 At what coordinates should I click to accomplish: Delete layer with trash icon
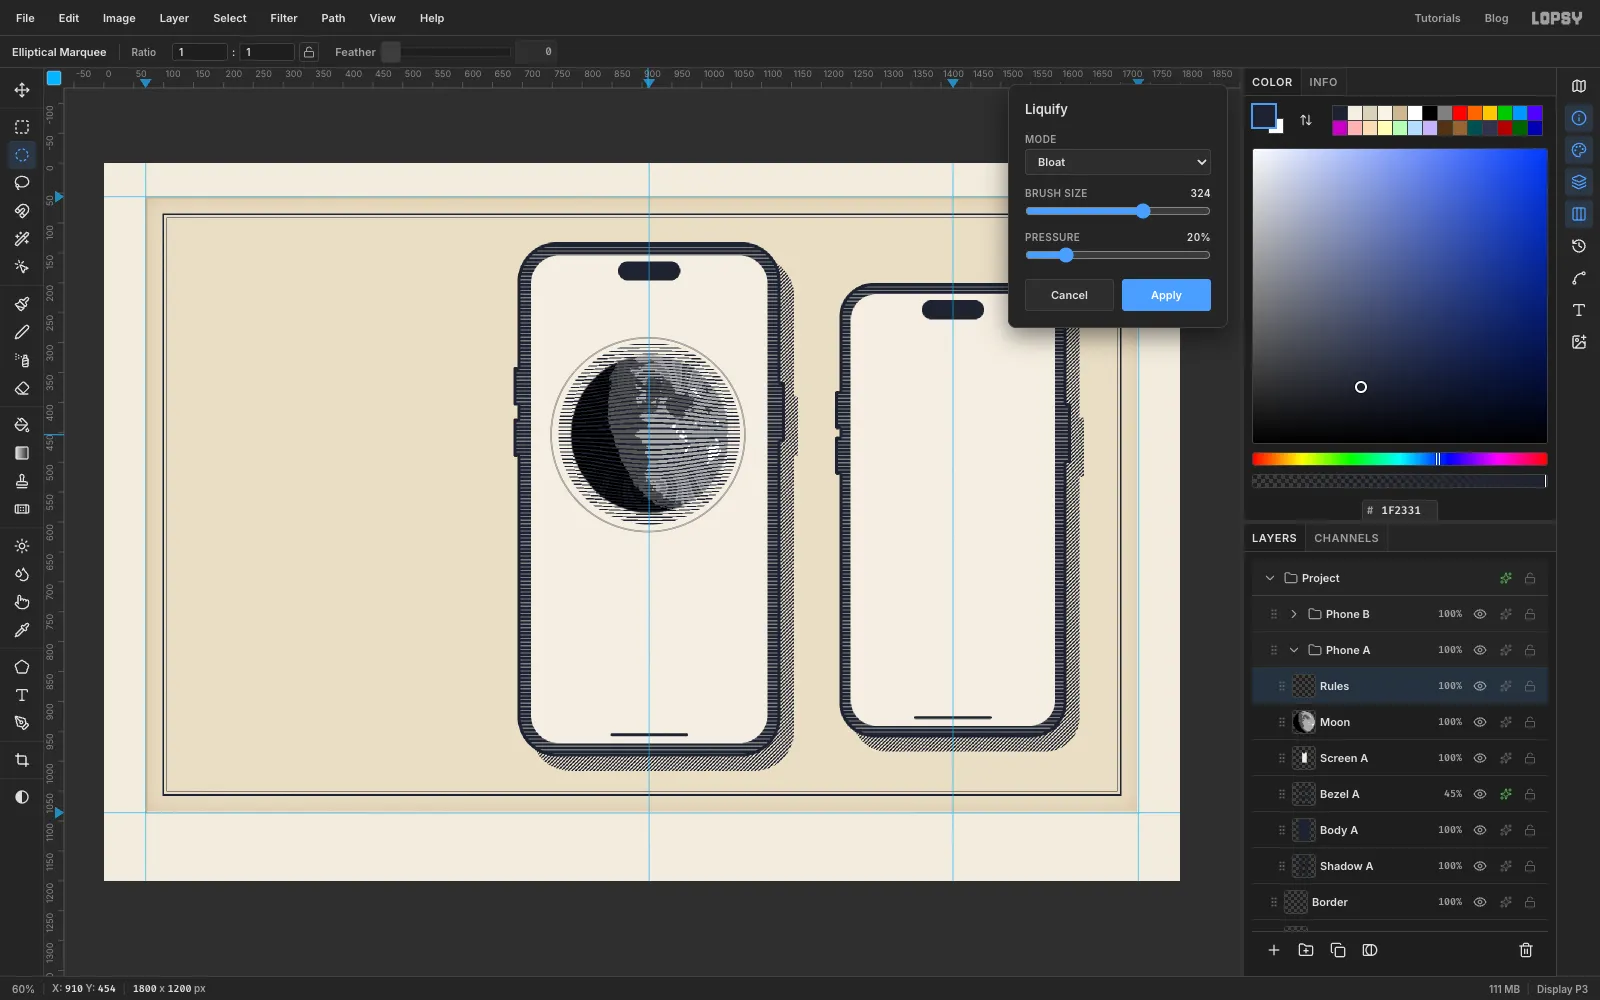pos(1526,950)
